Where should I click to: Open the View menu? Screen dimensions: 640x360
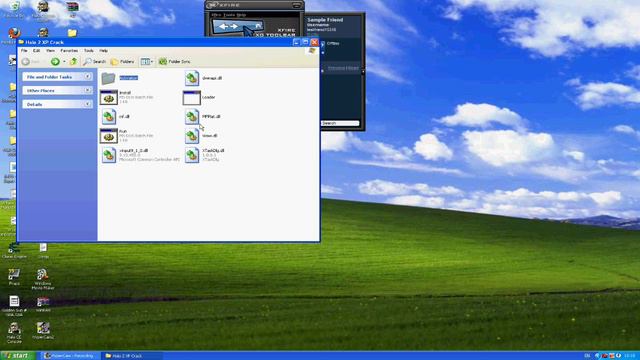tap(50, 51)
